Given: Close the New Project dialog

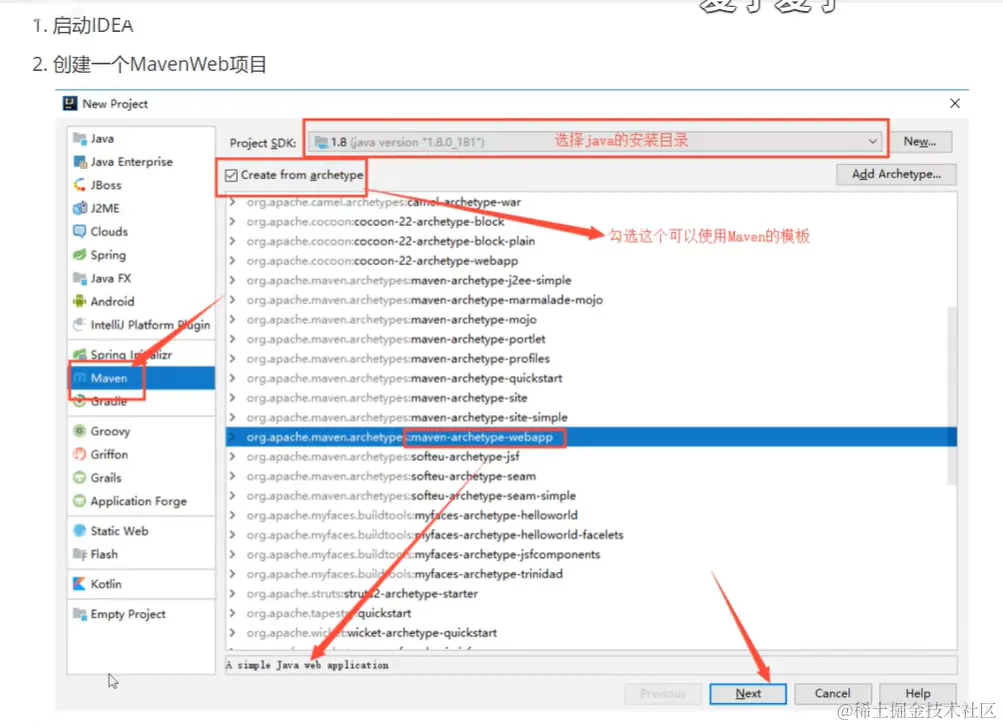Looking at the screenshot, I should 954,104.
